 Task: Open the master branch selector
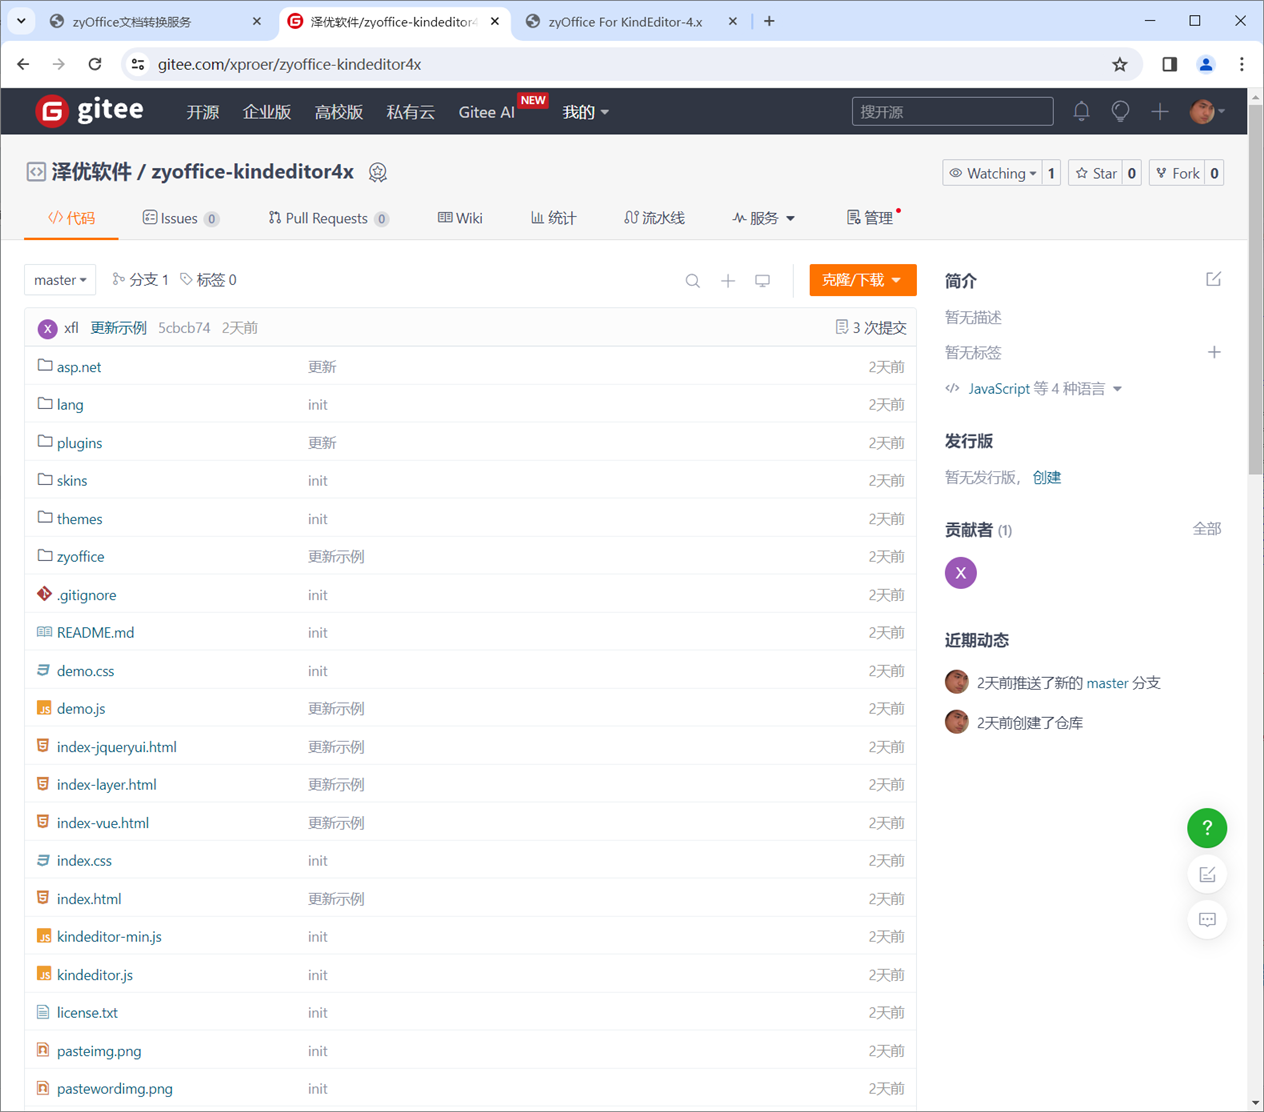[x=60, y=280]
